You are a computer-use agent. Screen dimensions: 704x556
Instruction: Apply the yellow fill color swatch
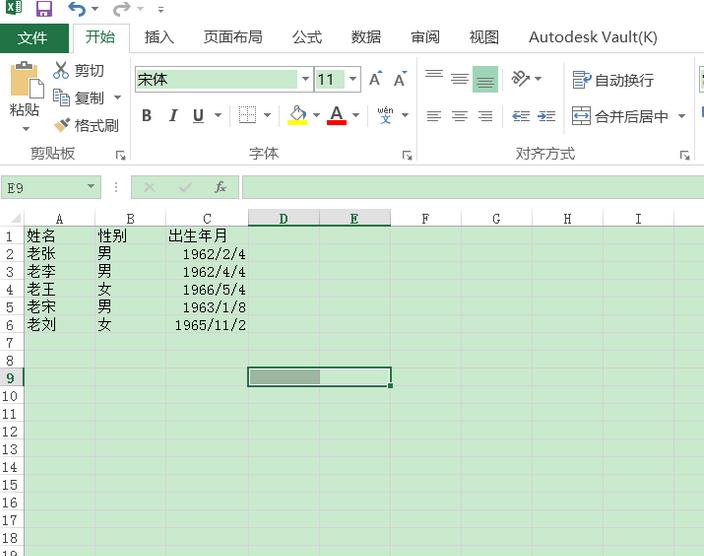297,116
